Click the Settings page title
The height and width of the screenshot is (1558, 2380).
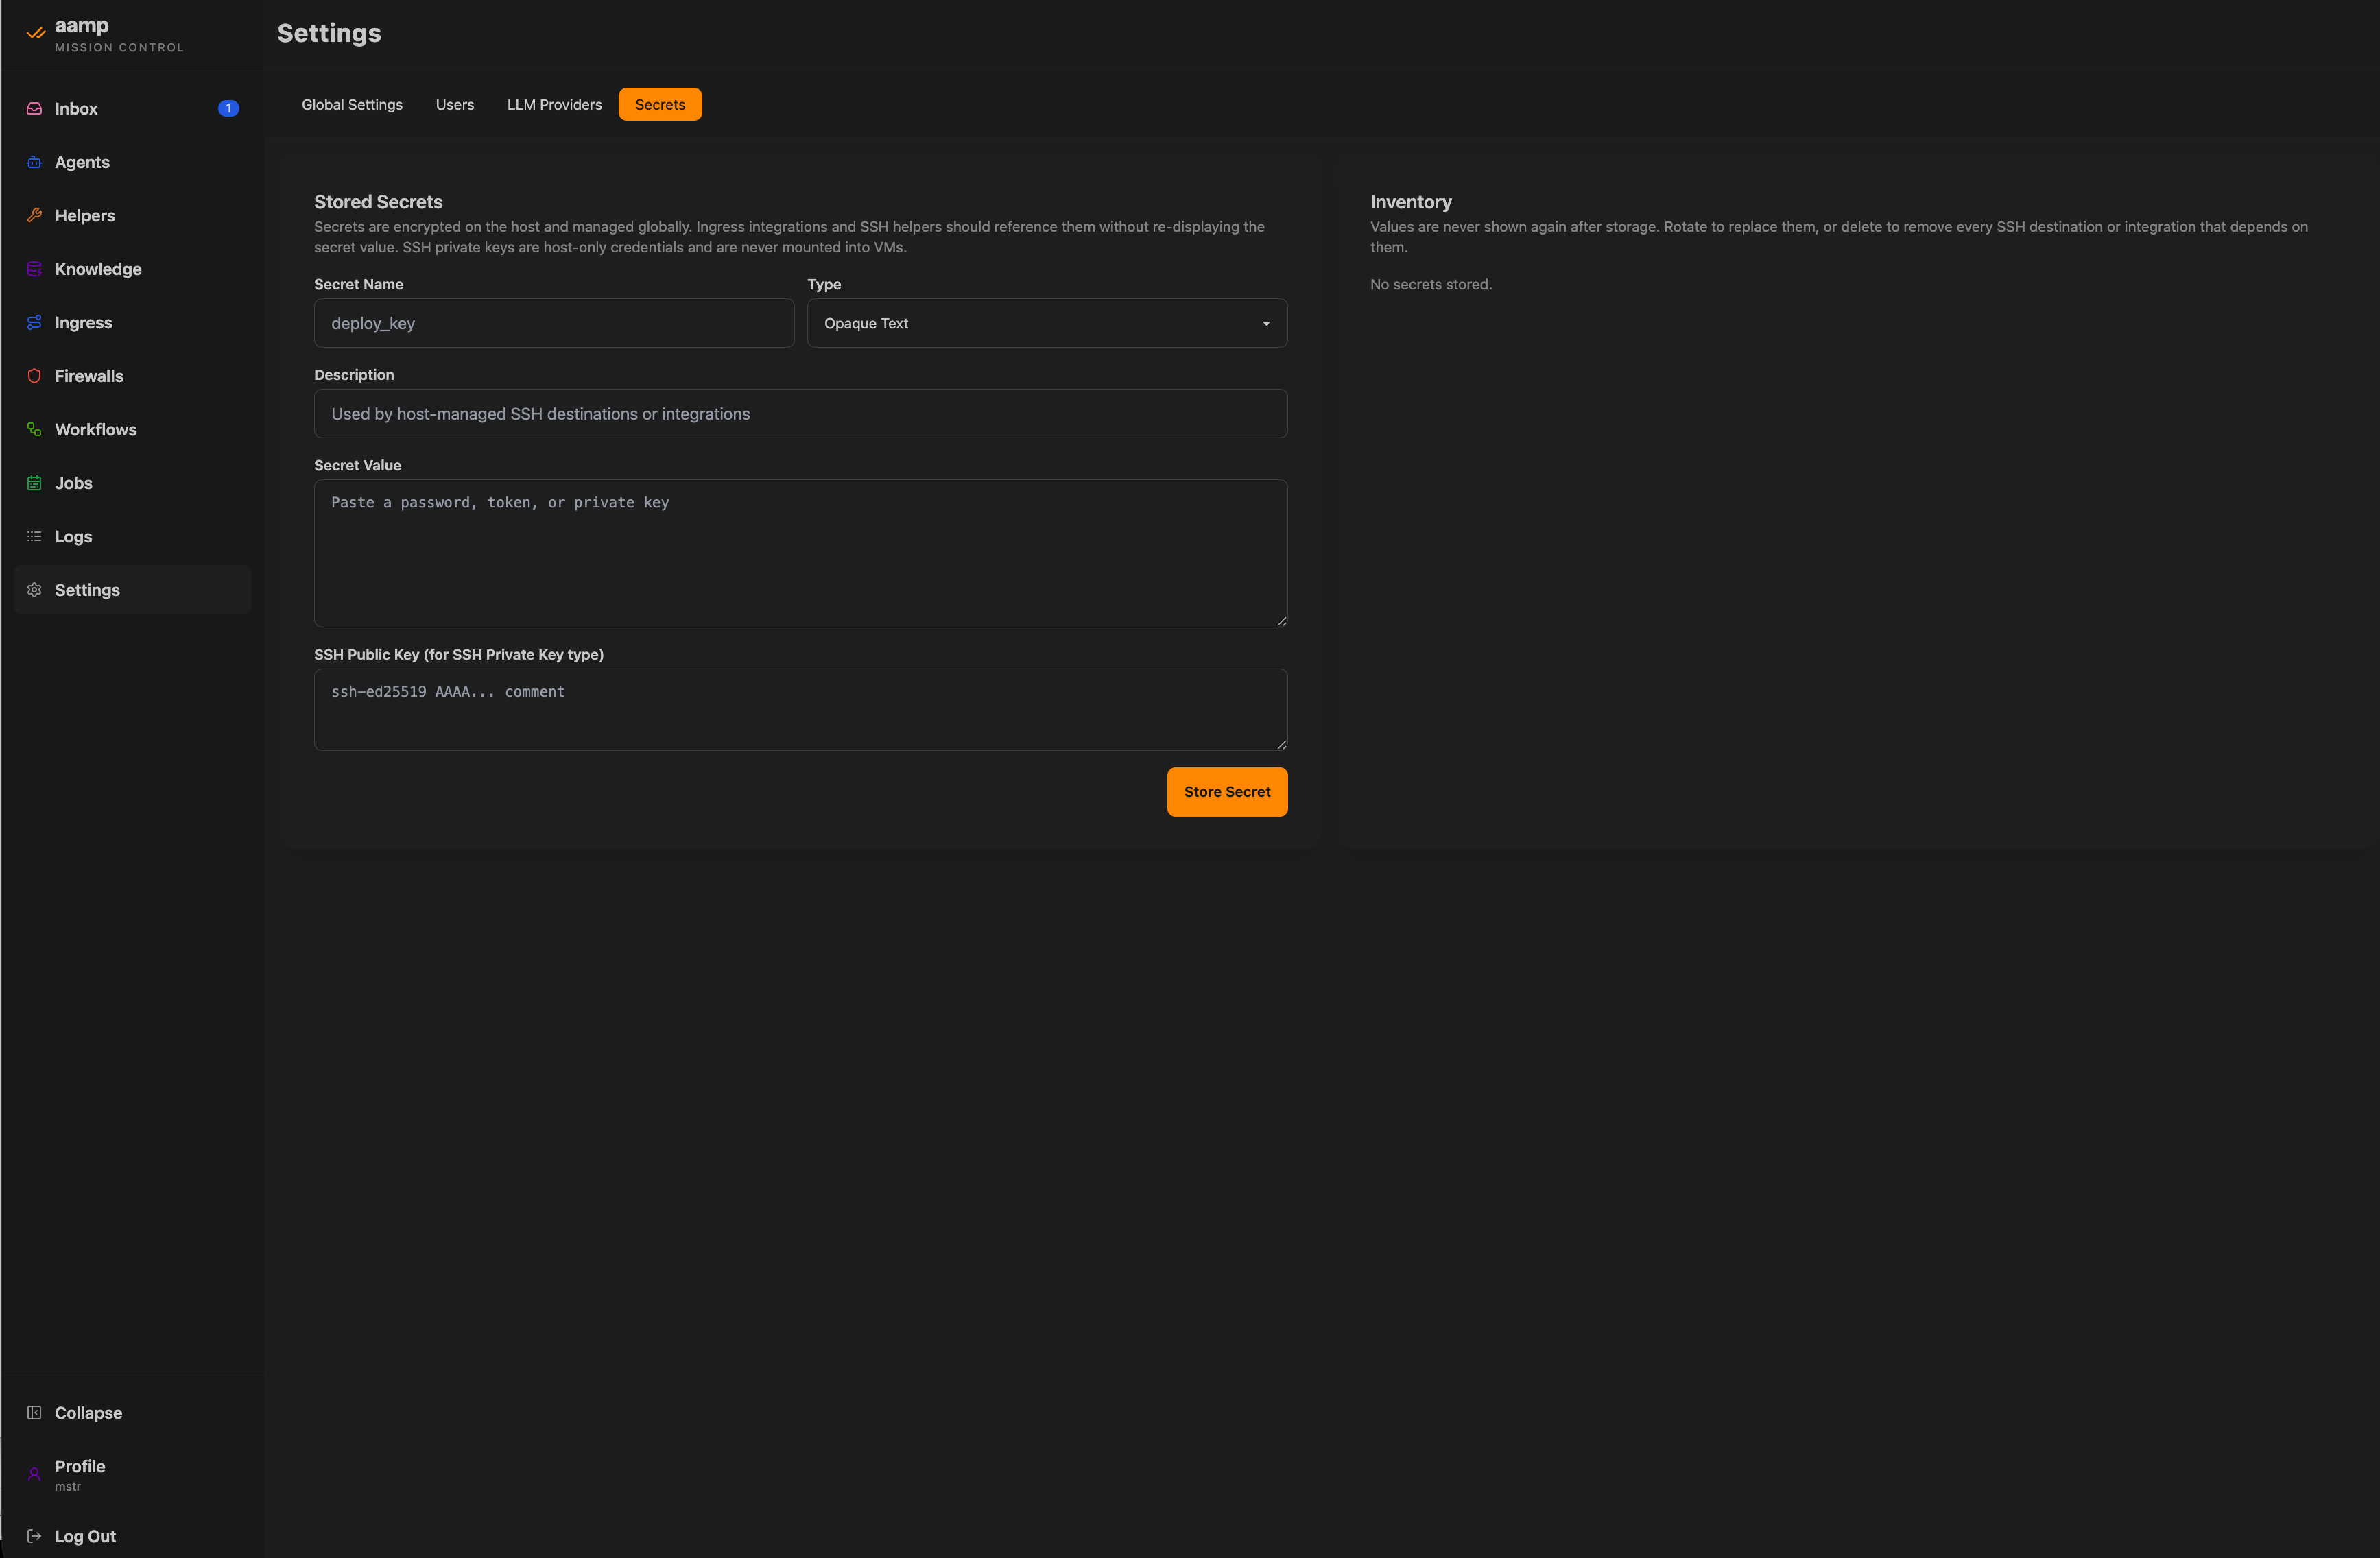pyautogui.click(x=329, y=33)
